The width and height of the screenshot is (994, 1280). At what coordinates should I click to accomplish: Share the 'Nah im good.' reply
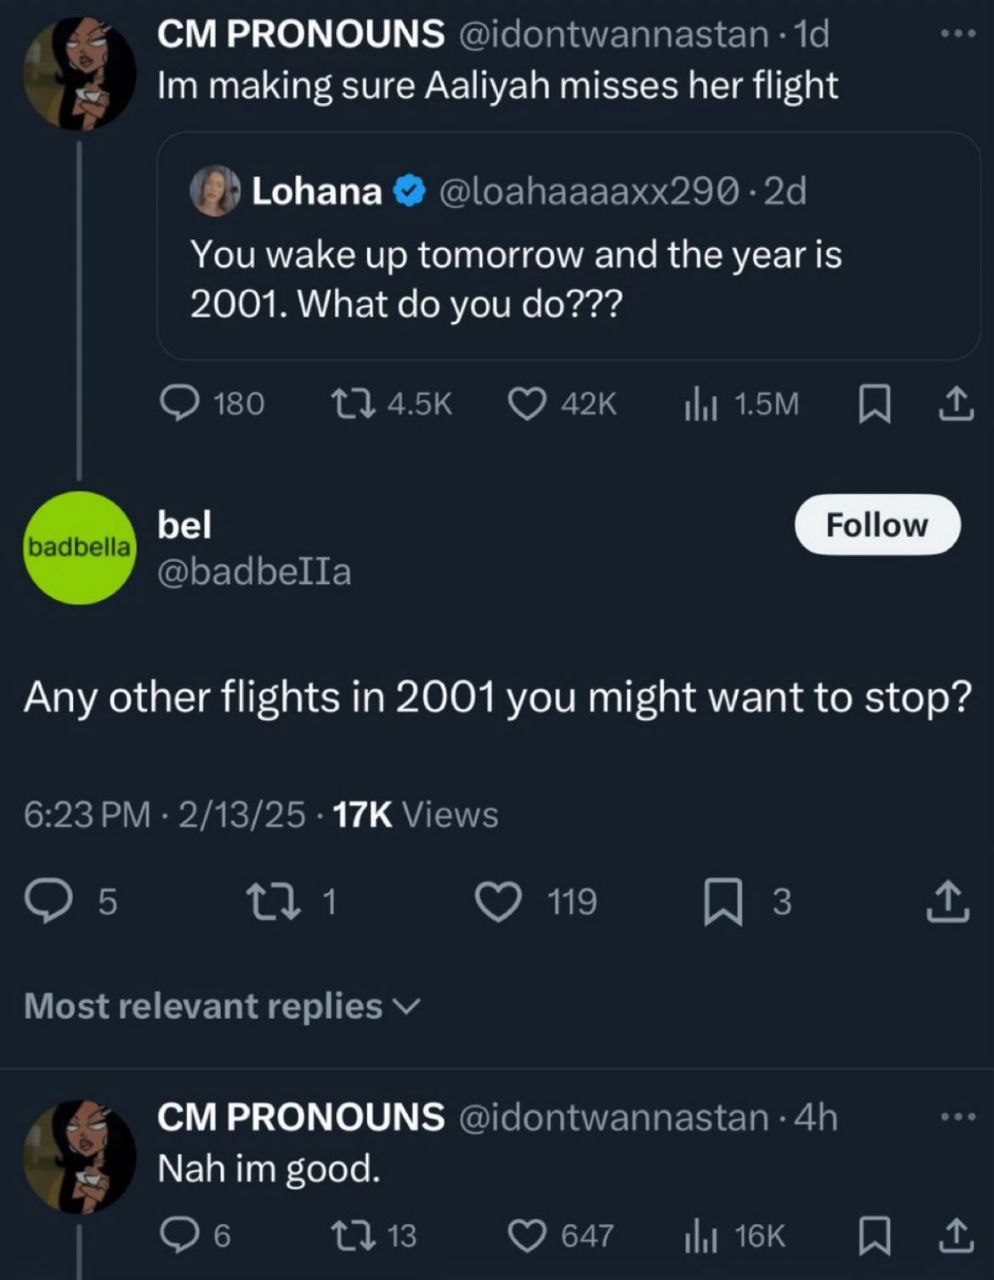(955, 1237)
